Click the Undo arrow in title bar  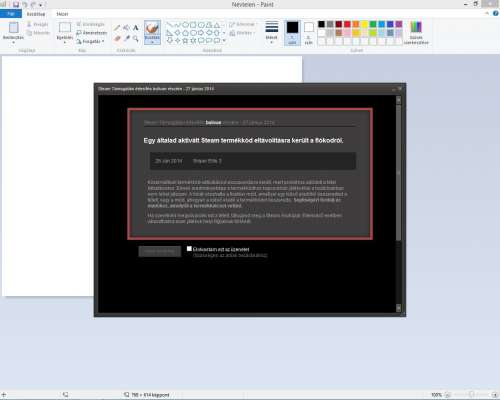[x=24, y=5]
